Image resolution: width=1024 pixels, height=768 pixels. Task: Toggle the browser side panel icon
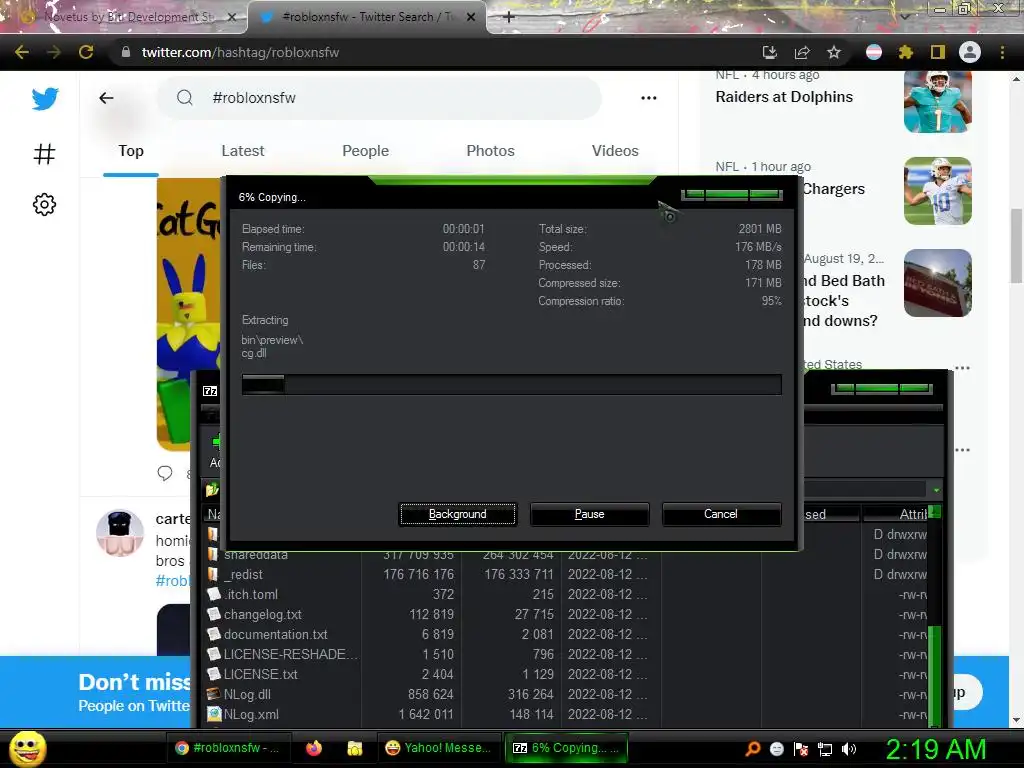(x=938, y=52)
